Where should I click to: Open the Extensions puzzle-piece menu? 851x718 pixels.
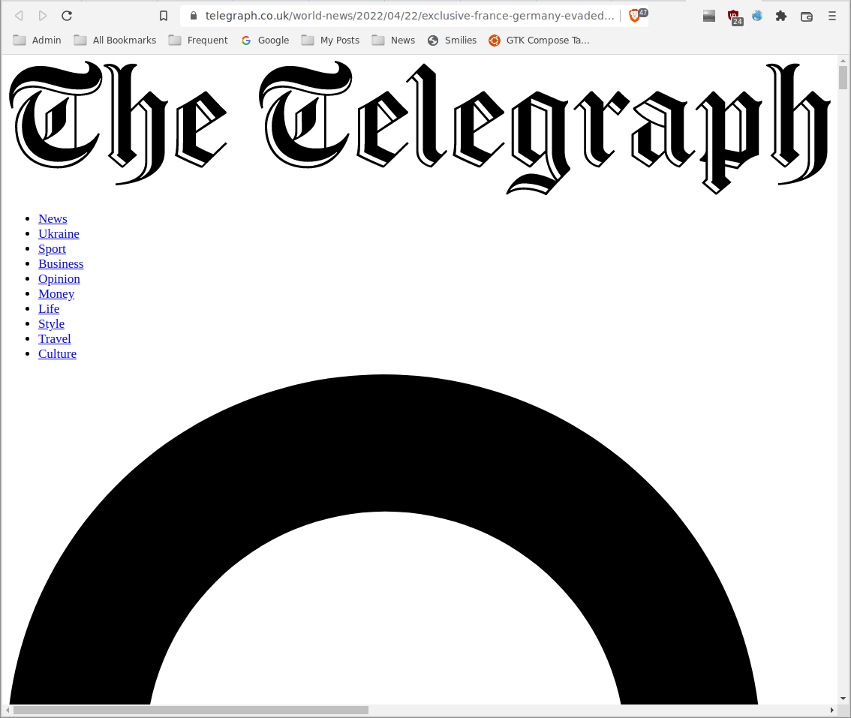coord(781,16)
